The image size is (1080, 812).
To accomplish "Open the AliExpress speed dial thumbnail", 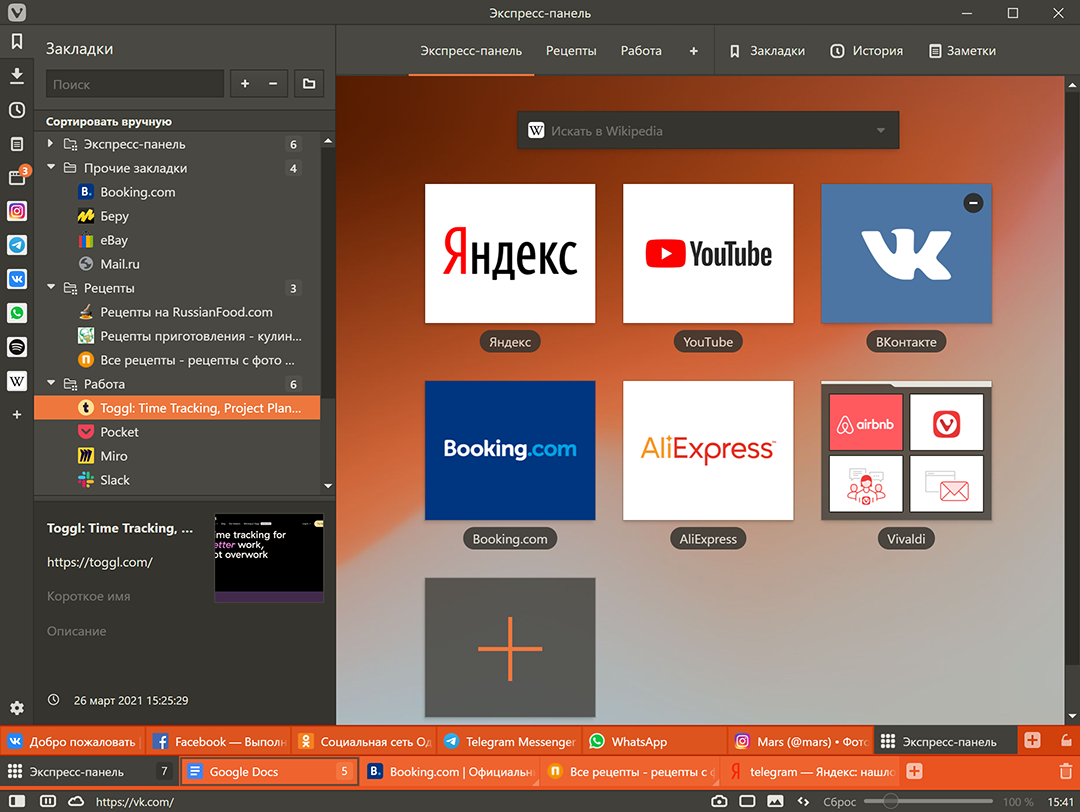I will [x=708, y=450].
